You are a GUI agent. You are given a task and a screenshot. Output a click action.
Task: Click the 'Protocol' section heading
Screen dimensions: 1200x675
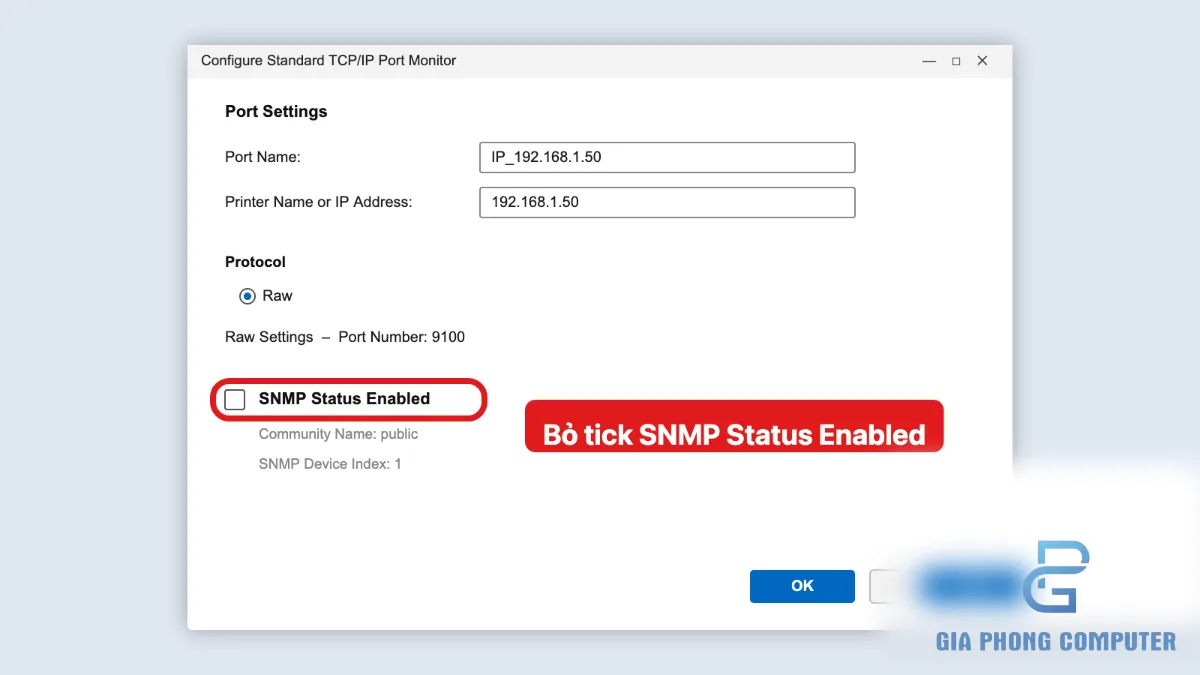coord(255,262)
